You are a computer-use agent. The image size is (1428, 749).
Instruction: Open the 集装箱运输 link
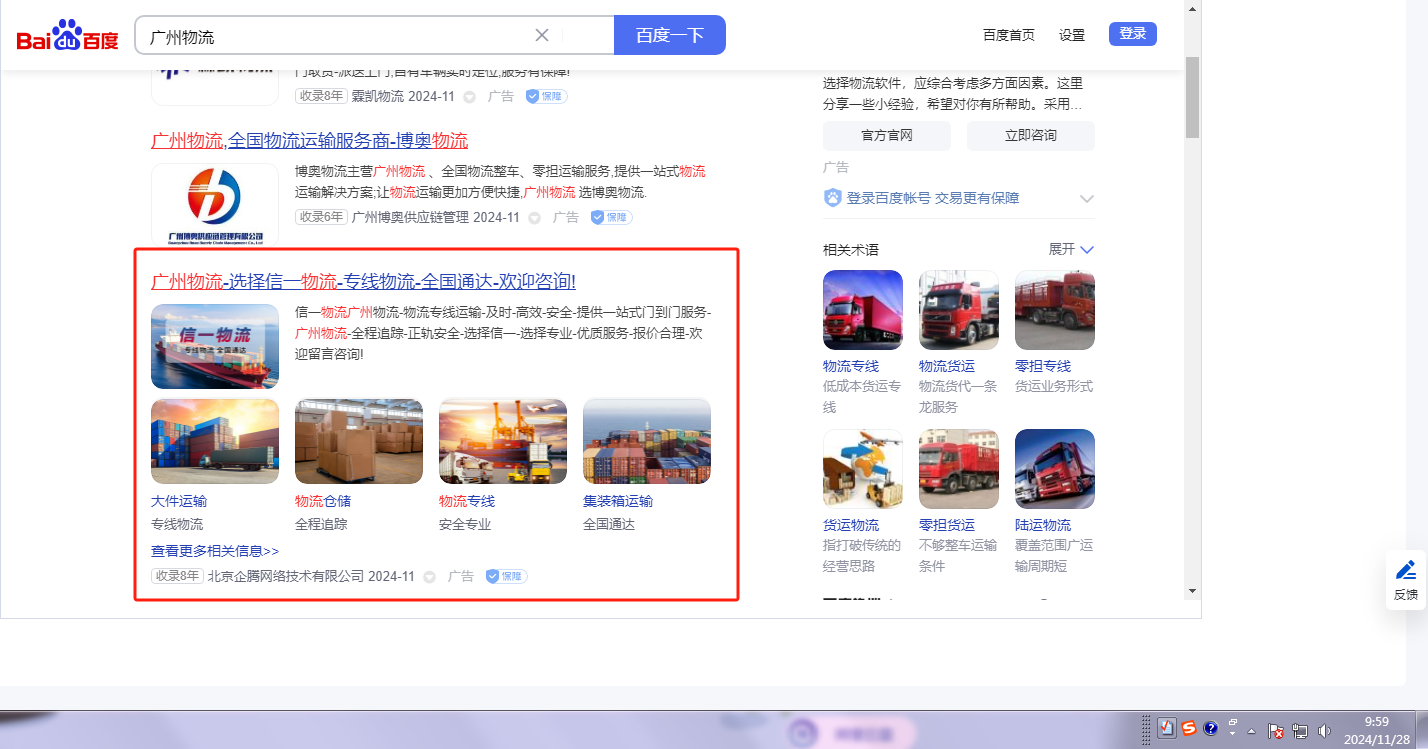coord(618,501)
